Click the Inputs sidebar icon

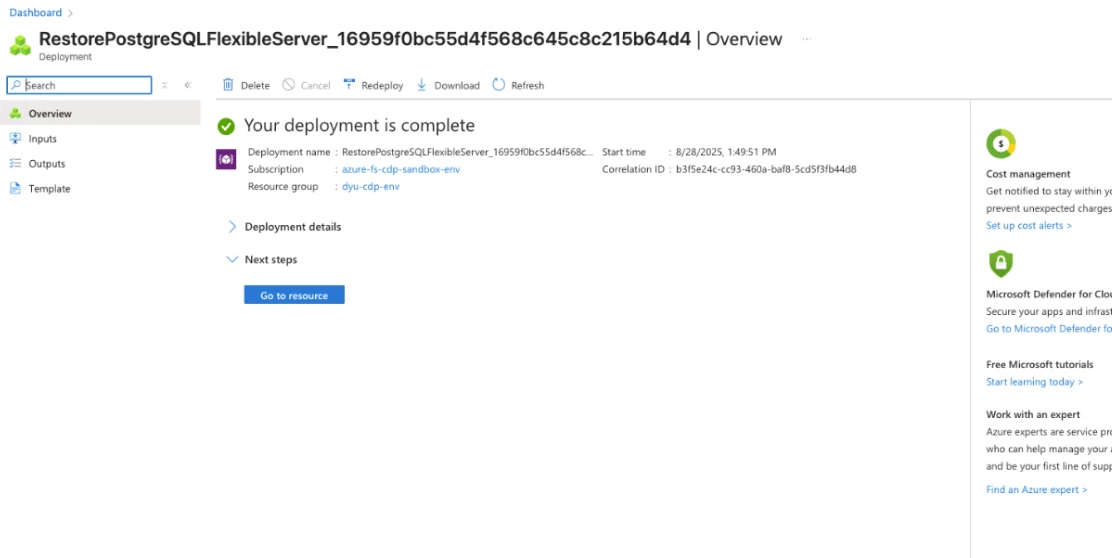click(16, 138)
